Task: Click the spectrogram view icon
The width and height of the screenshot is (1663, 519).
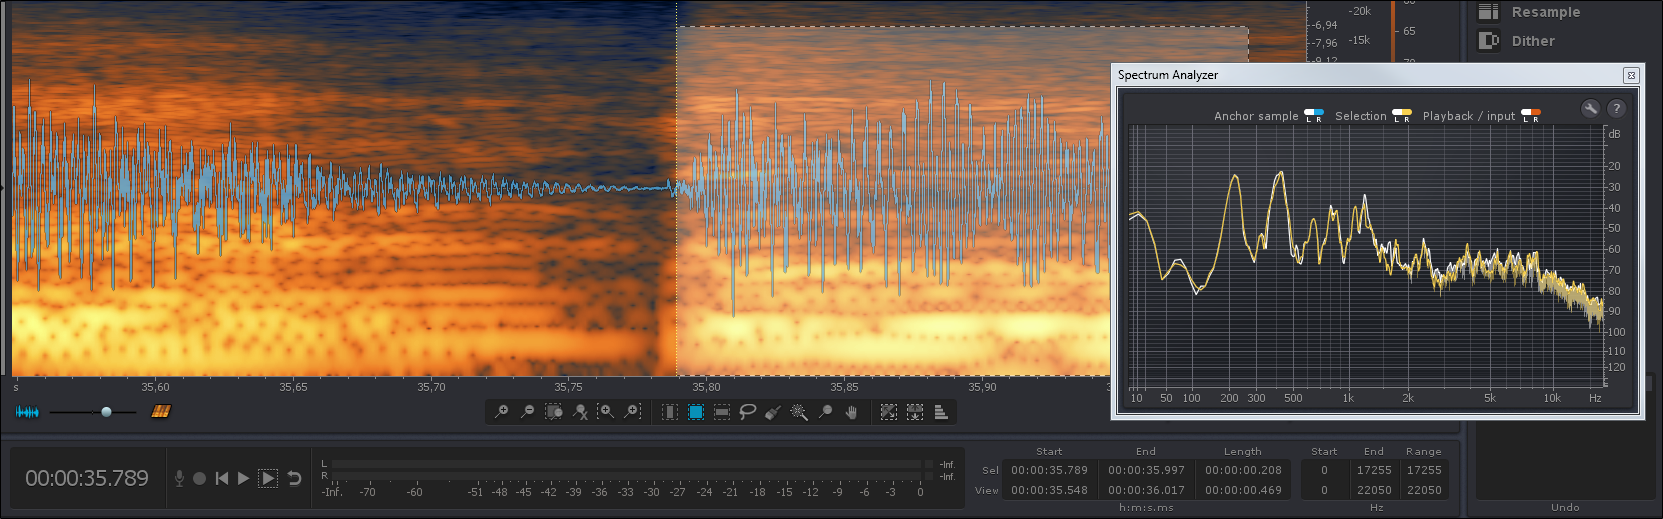Action: (x=161, y=412)
